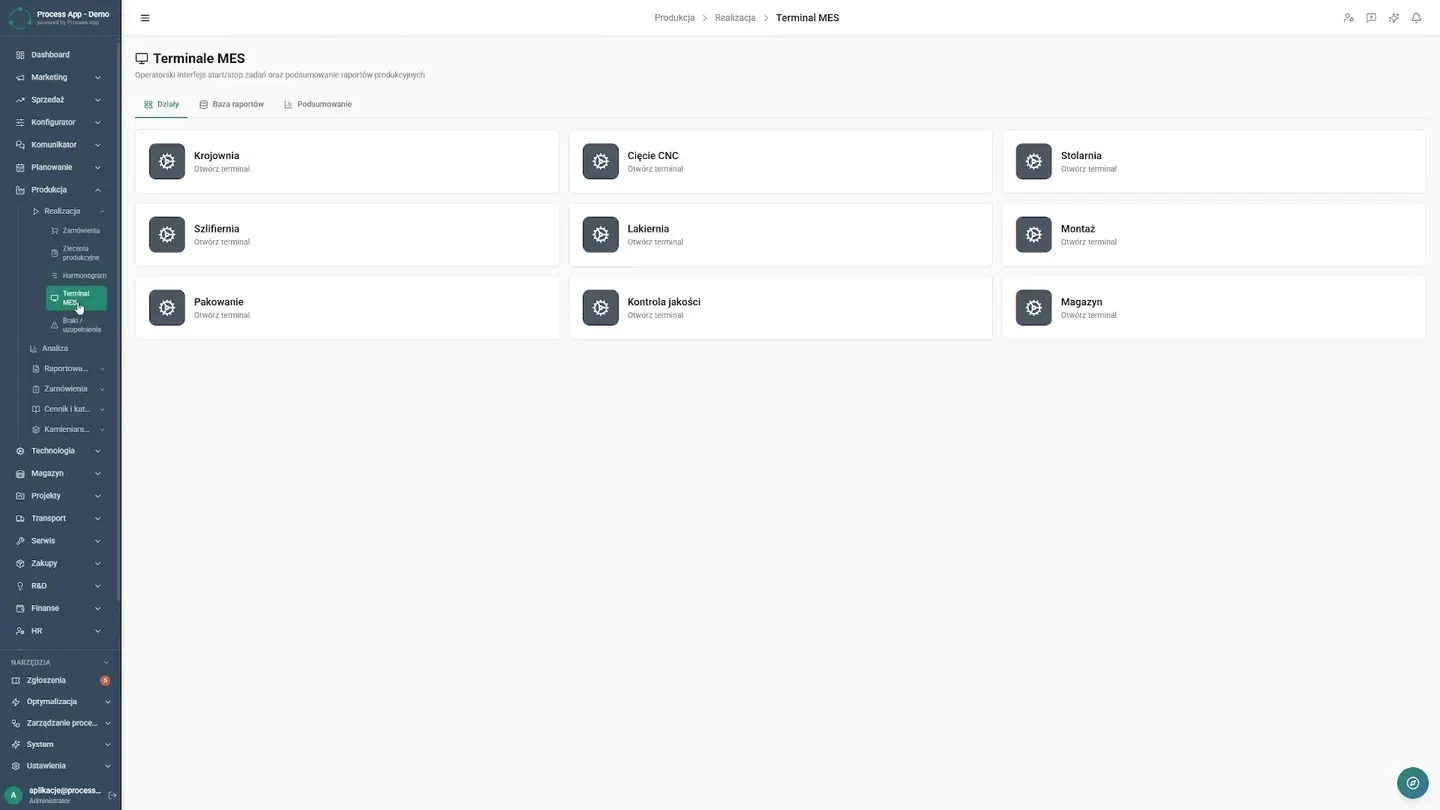Viewport: 1440px width, 810px height.
Task: Open the messages chat icon in header
Action: click(x=1371, y=18)
